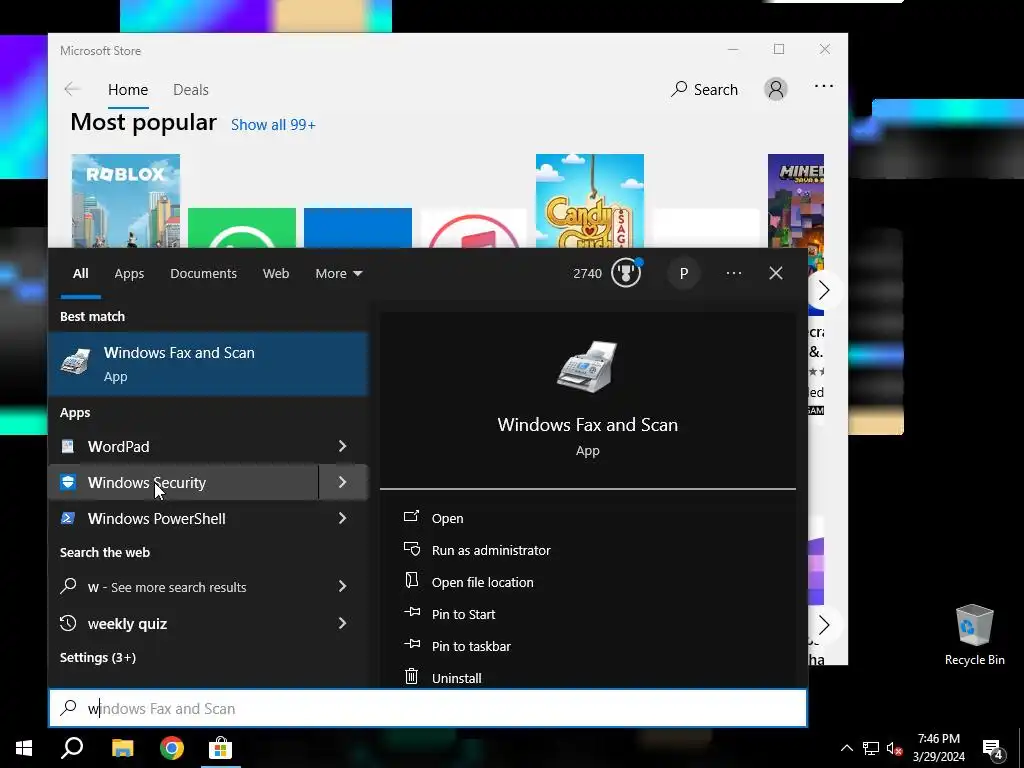Click the muted volume tray icon

coord(894,748)
